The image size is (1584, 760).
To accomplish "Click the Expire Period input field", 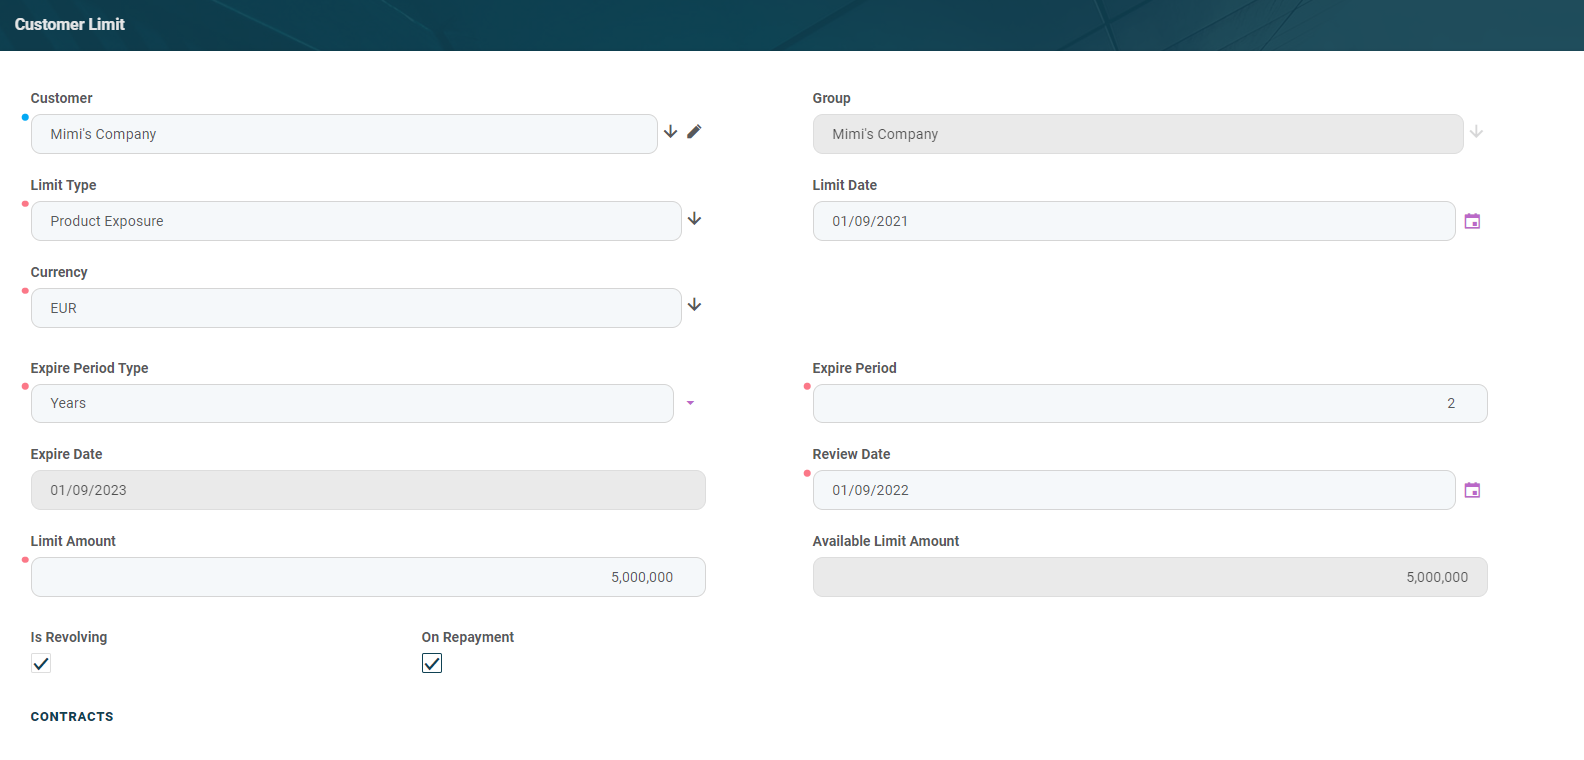I will click(x=1149, y=403).
